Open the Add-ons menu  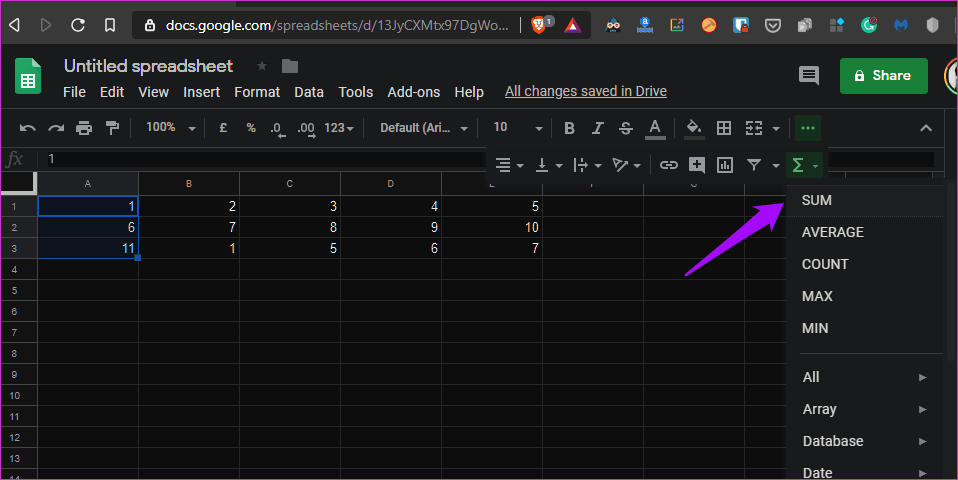(414, 92)
